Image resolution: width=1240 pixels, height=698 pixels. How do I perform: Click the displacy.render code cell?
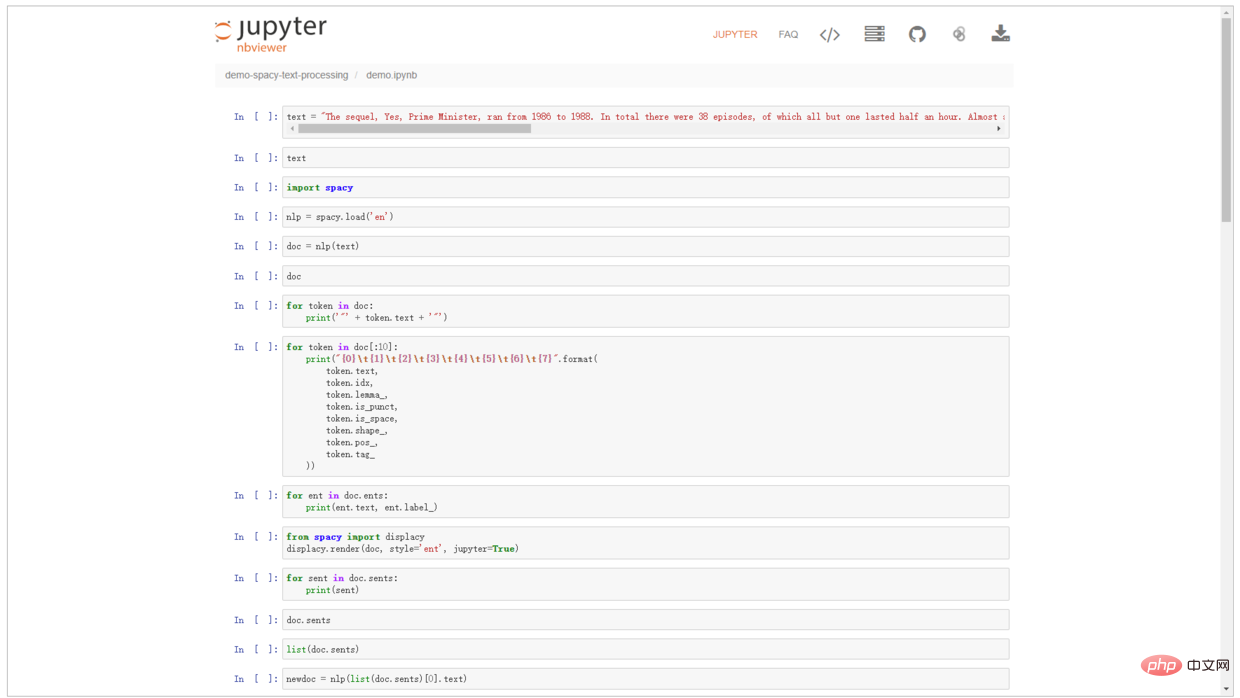click(x=645, y=543)
